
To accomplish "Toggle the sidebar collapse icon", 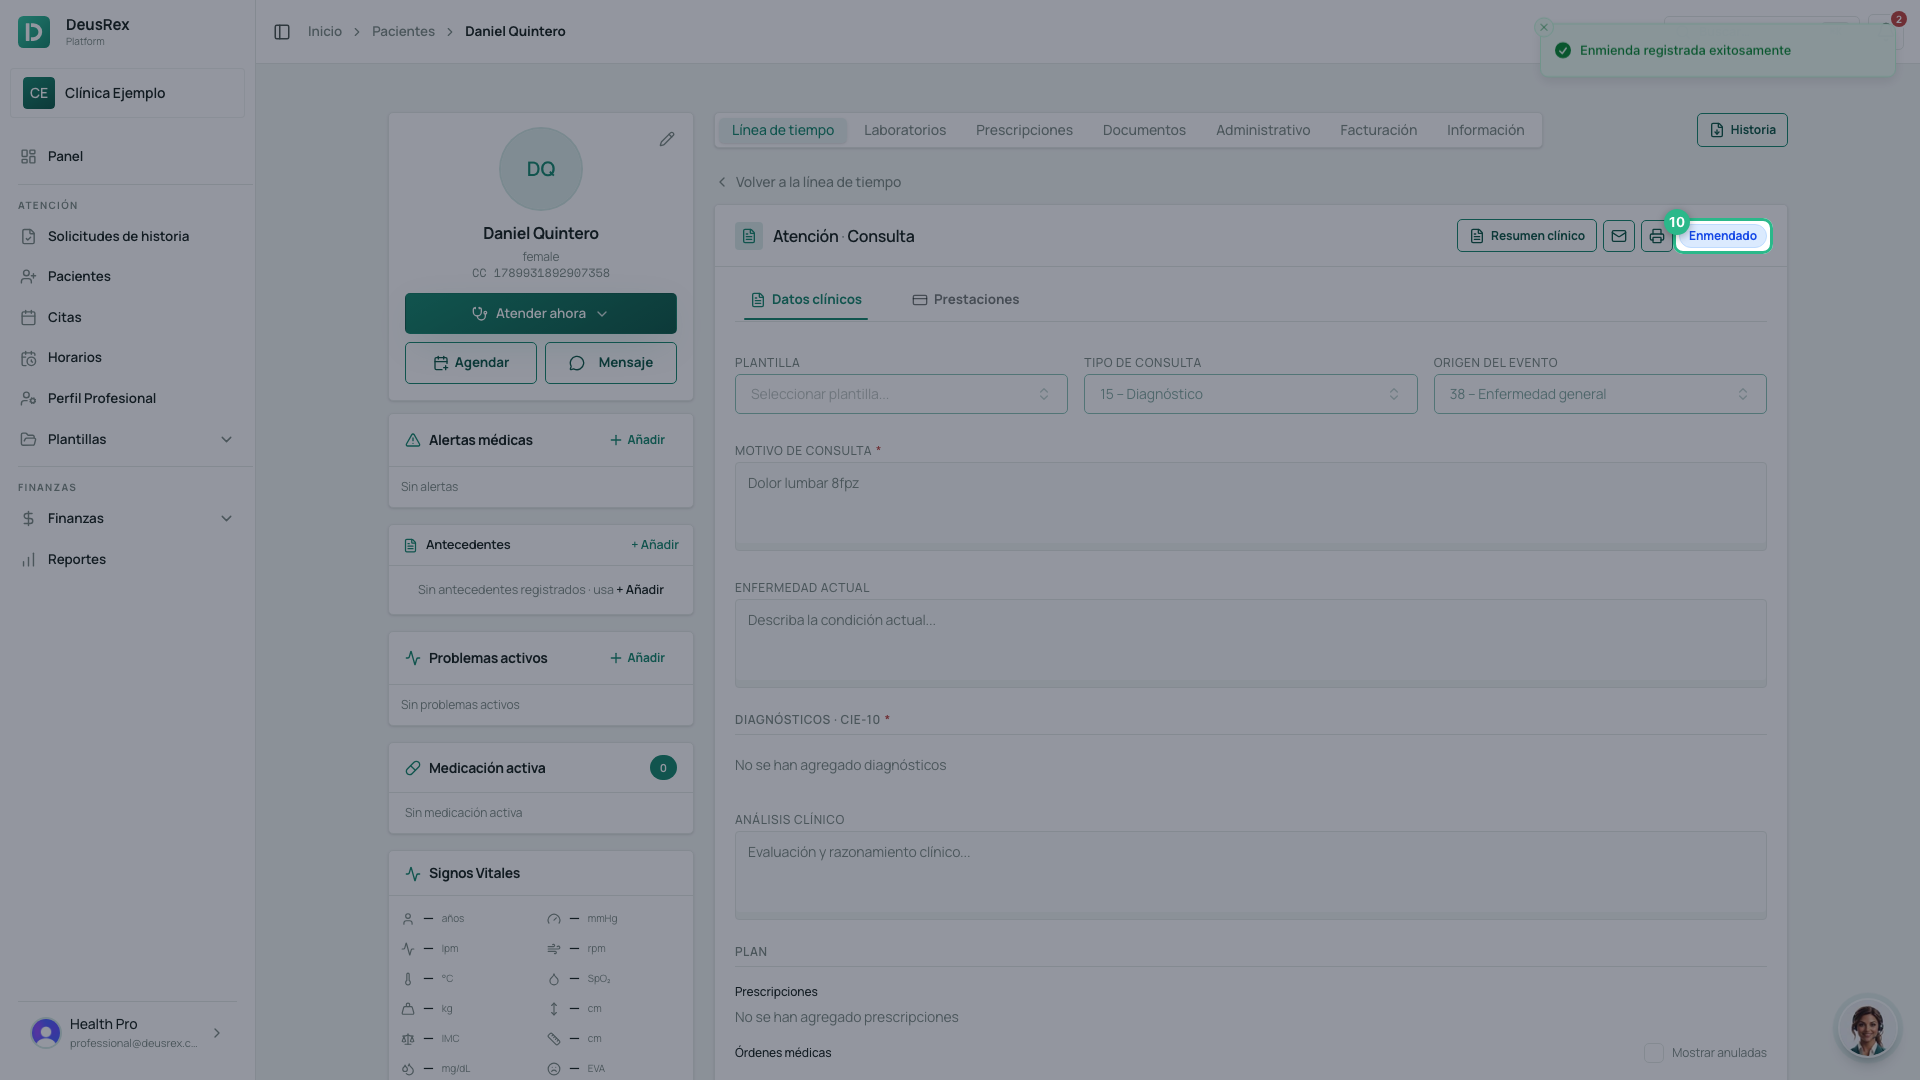I will pos(282,32).
